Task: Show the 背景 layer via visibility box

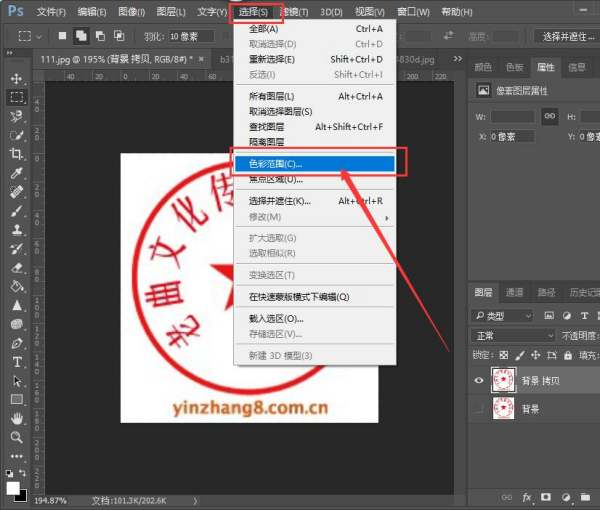Action: coord(479,409)
